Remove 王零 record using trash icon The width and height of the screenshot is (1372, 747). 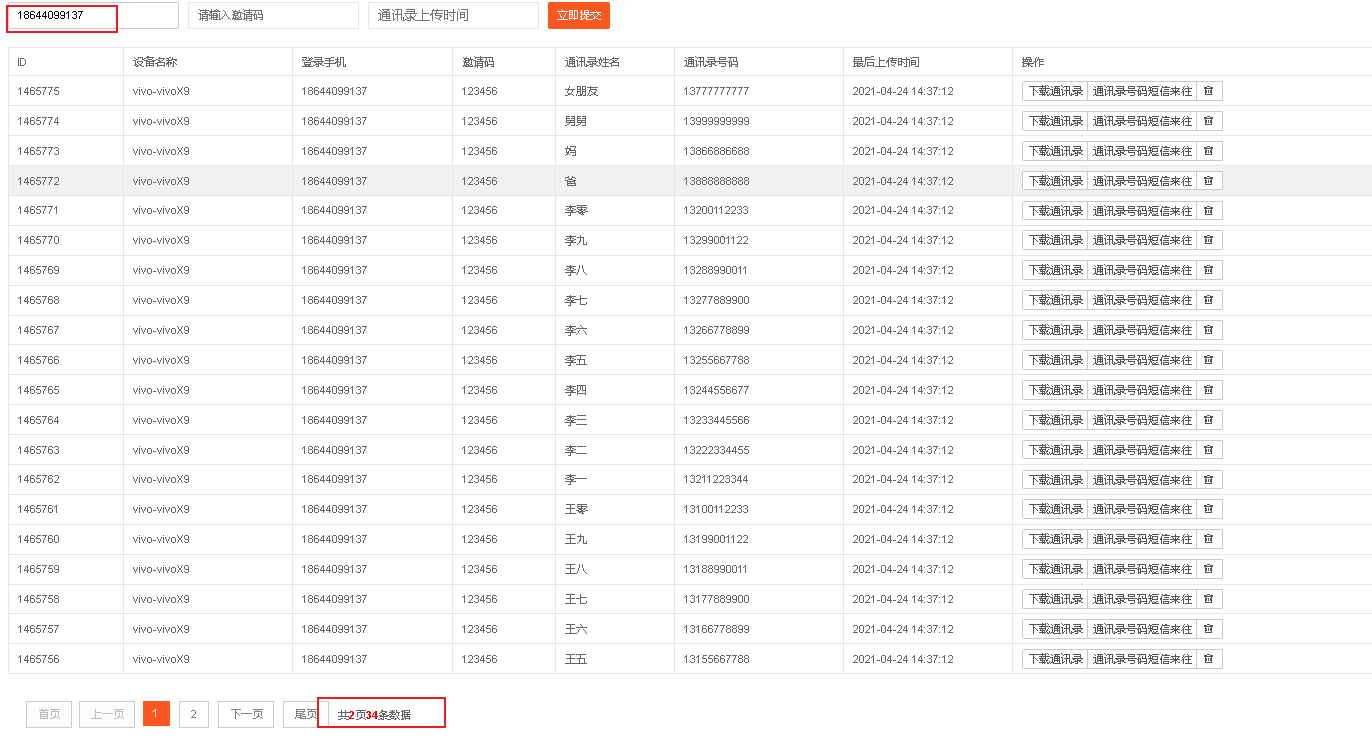pos(1209,510)
